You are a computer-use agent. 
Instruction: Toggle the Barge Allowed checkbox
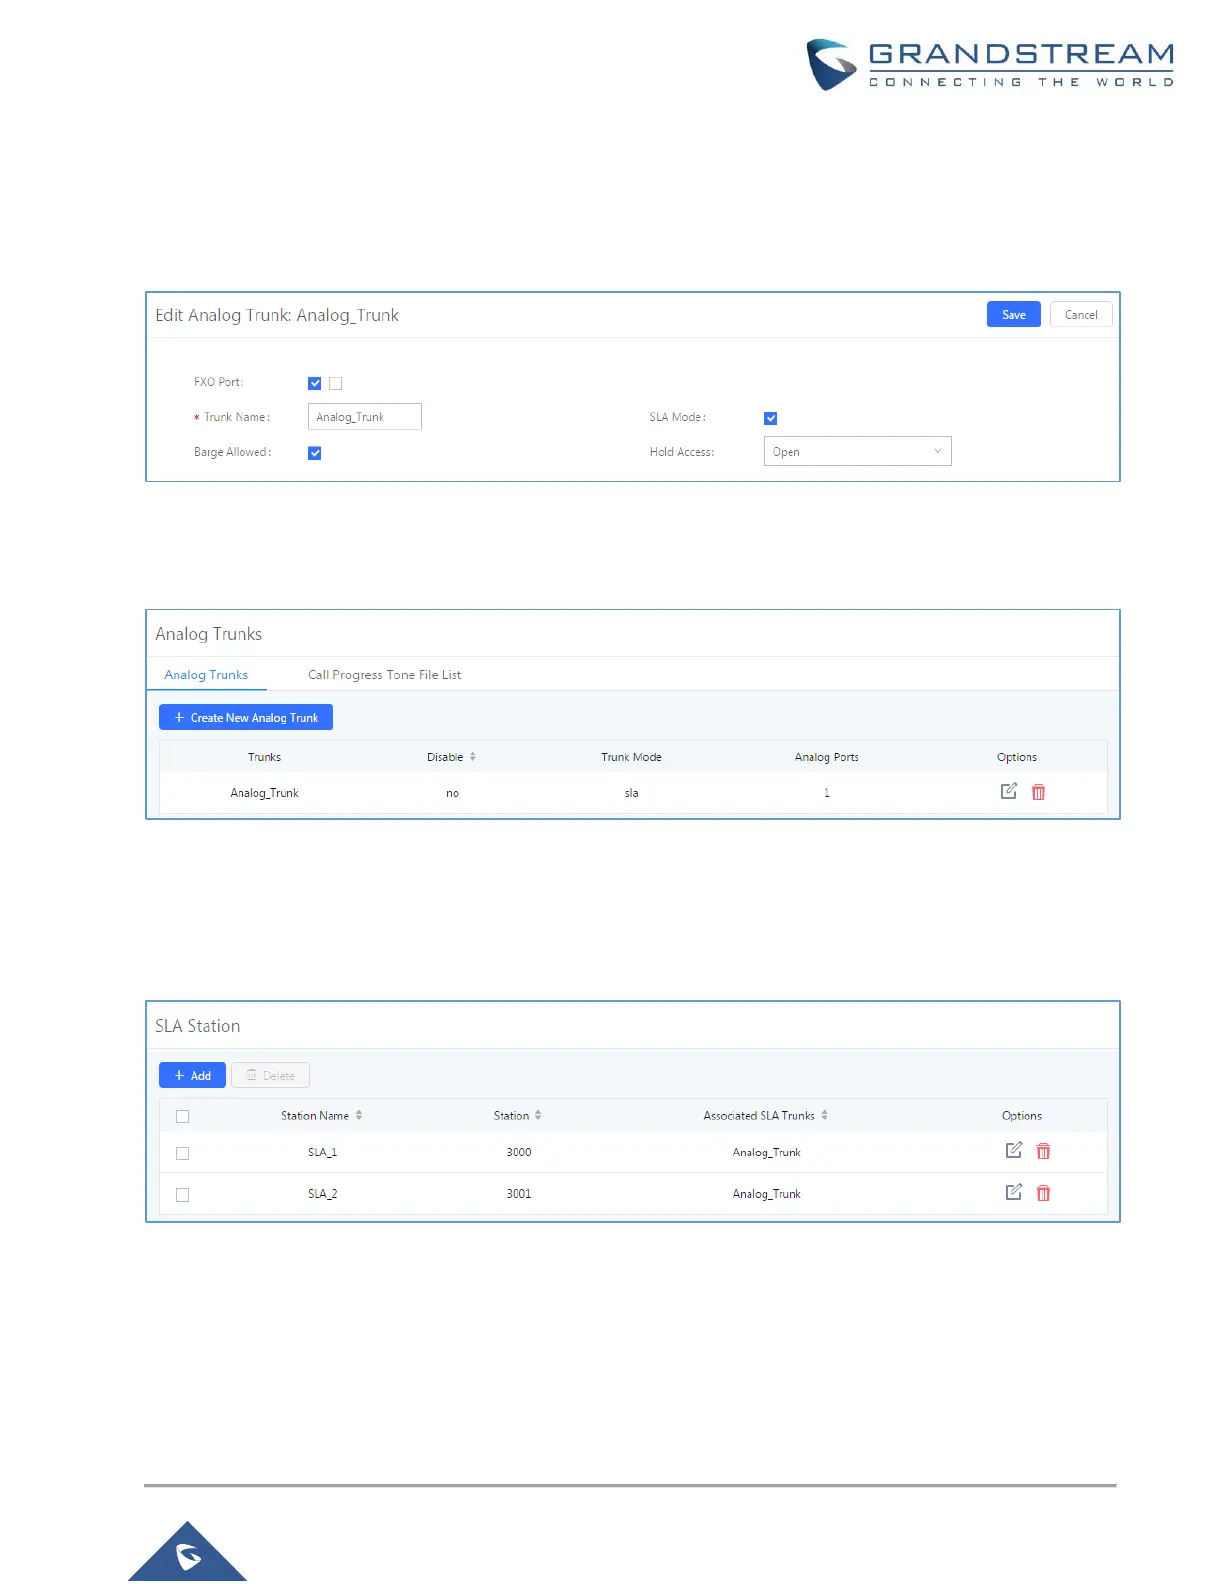pyautogui.click(x=315, y=453)
